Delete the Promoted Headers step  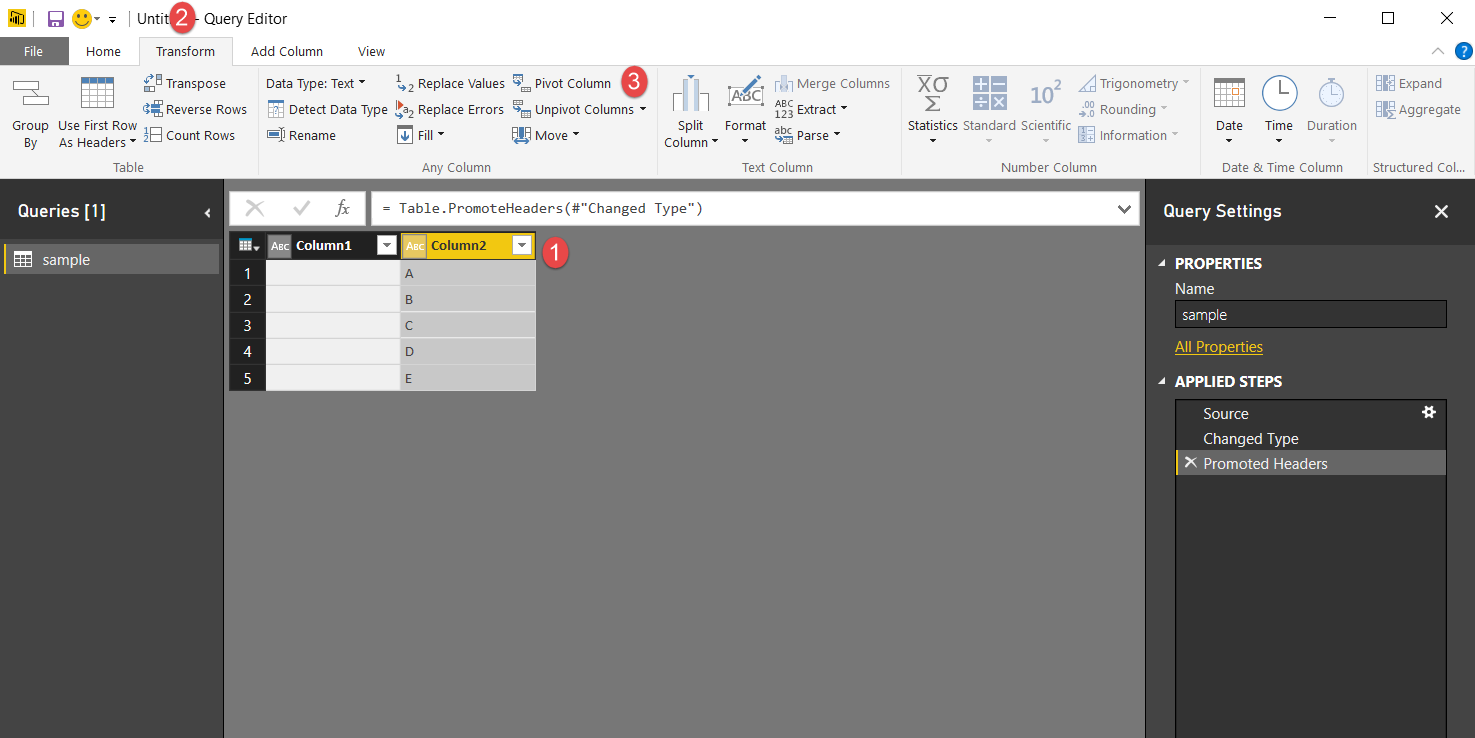(x=1190, y=462)
